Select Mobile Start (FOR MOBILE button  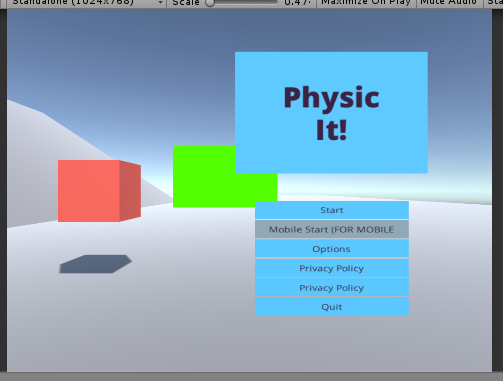[x=332, y=229]
